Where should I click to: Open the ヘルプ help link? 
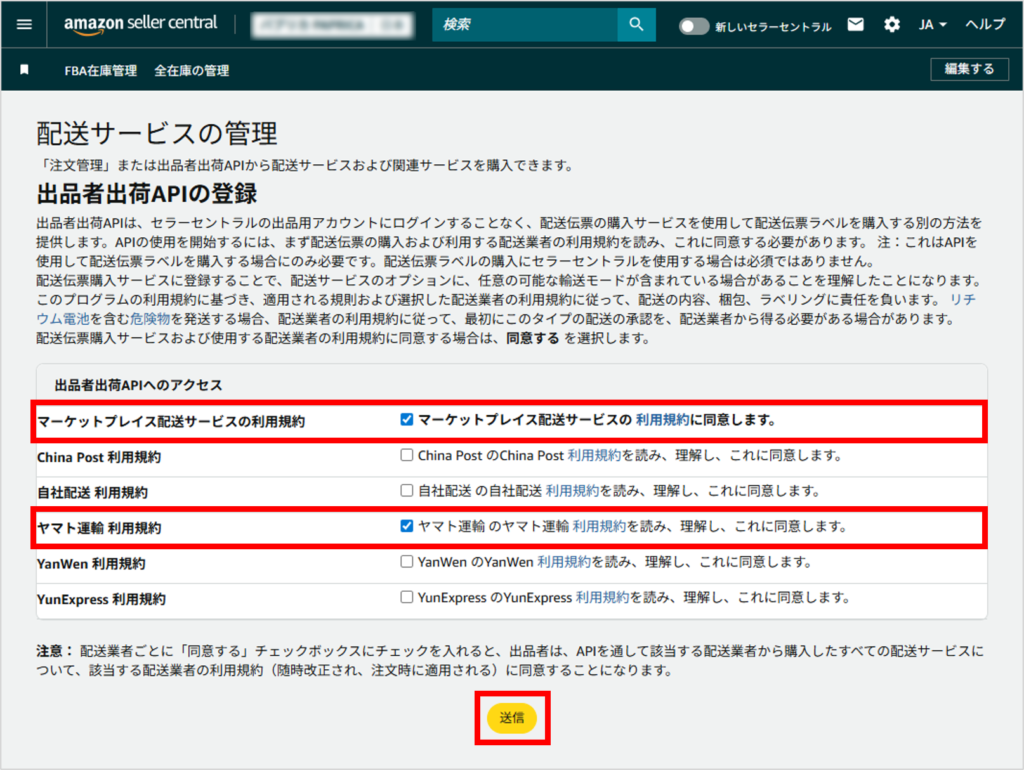pyautogui.click(x=985, y=25)
